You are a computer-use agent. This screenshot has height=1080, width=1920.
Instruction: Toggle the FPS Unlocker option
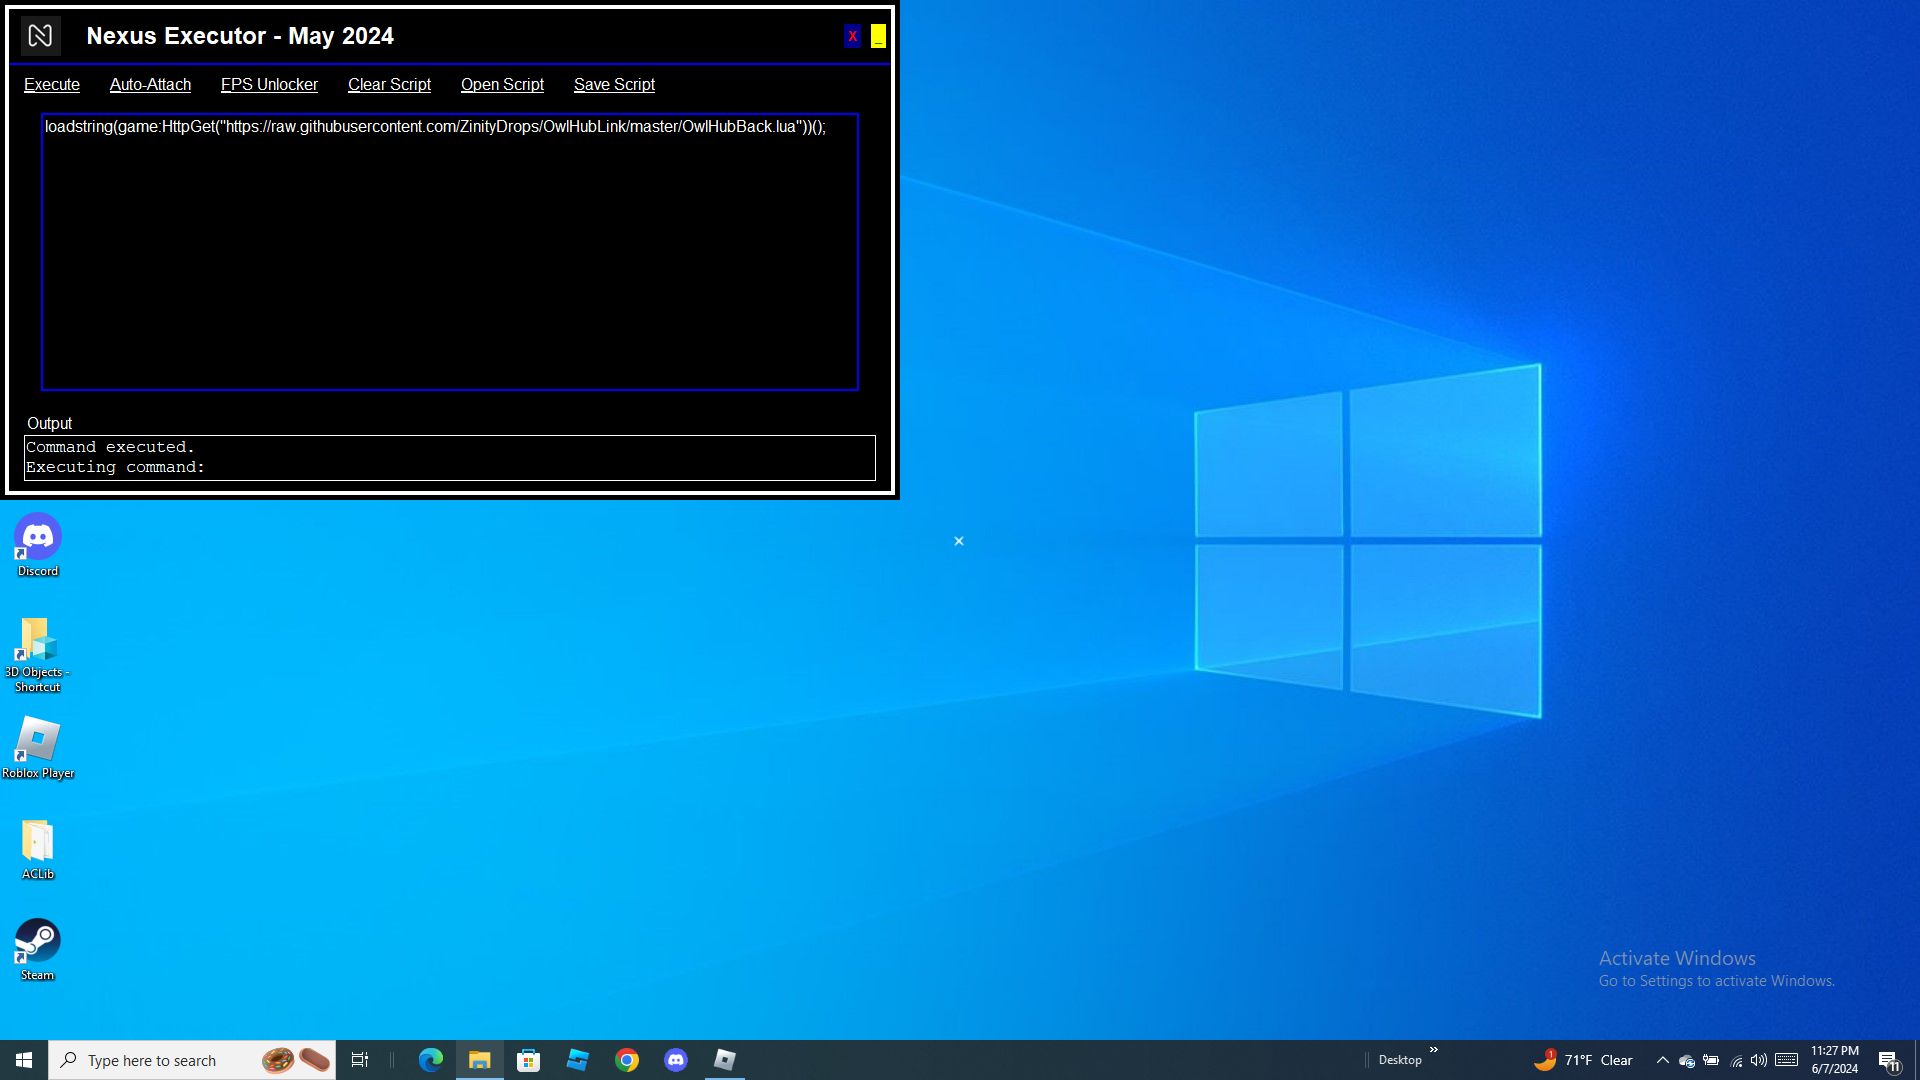pos(269,85)
